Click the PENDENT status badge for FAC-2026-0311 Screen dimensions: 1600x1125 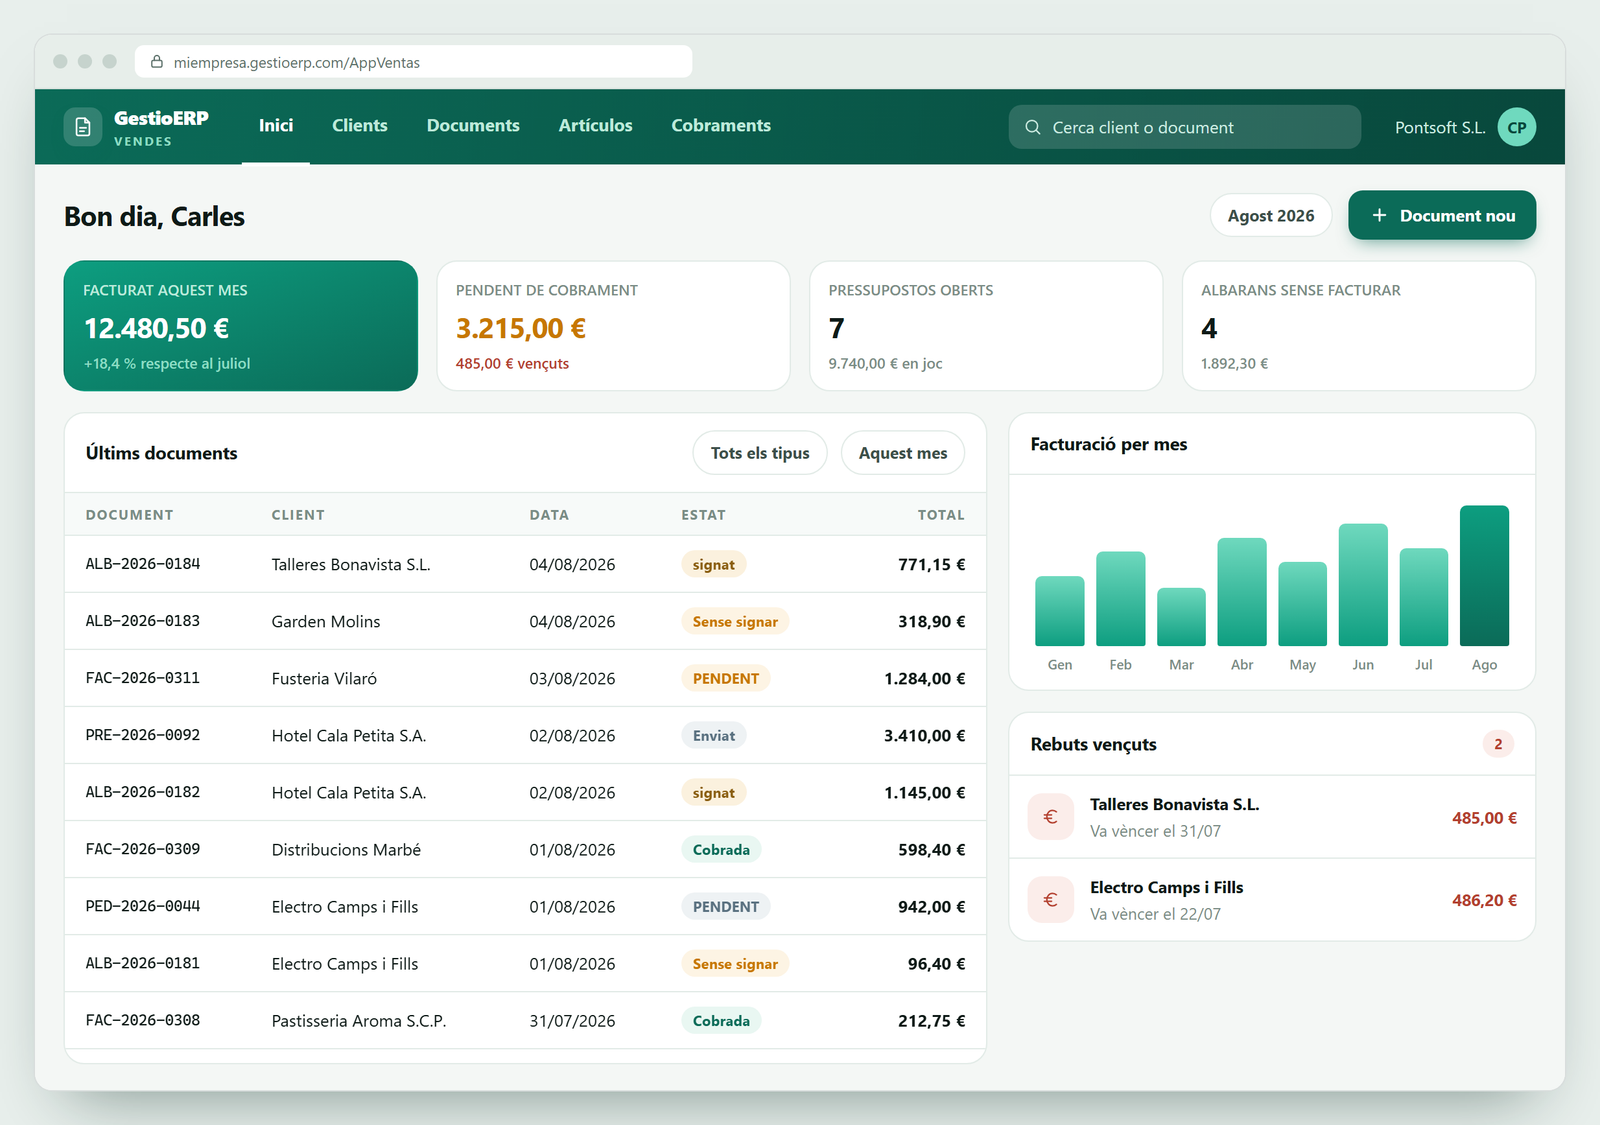pyautogui.click(x=726, y=678)
